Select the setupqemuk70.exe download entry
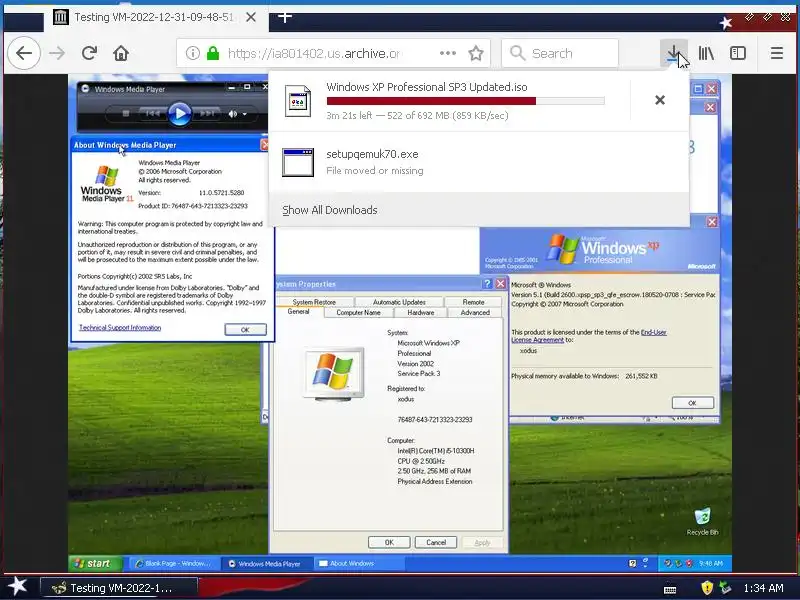This screenshot has height=600, width=800. (479, 162)
